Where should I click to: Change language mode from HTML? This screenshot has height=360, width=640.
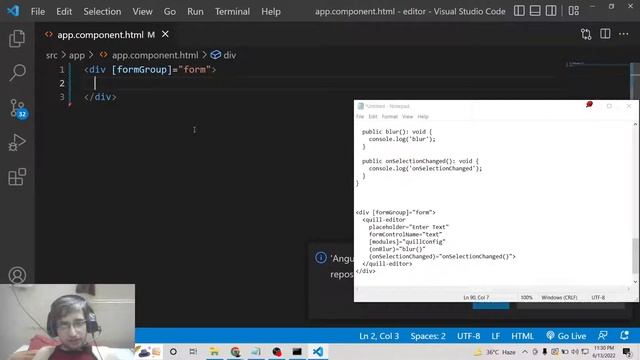pos(522,336)
